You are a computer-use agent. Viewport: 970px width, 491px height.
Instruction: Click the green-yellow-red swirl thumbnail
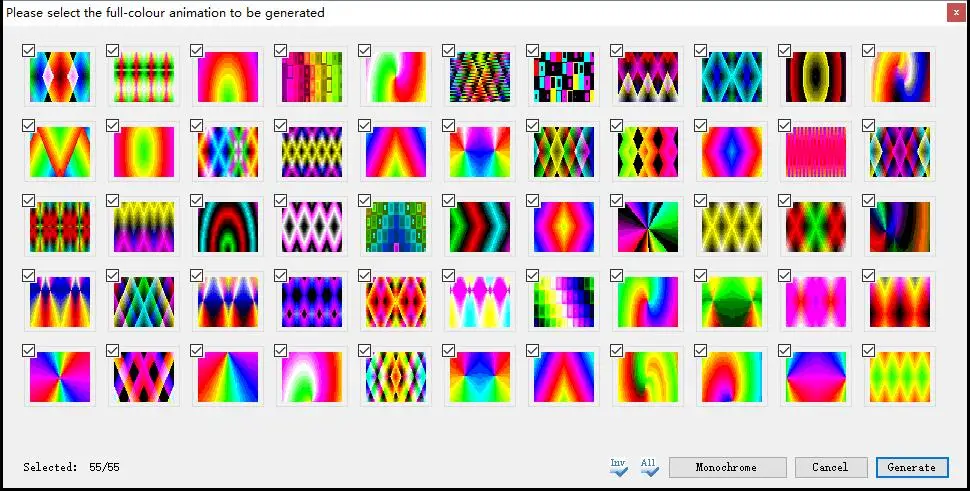[648, 377]
